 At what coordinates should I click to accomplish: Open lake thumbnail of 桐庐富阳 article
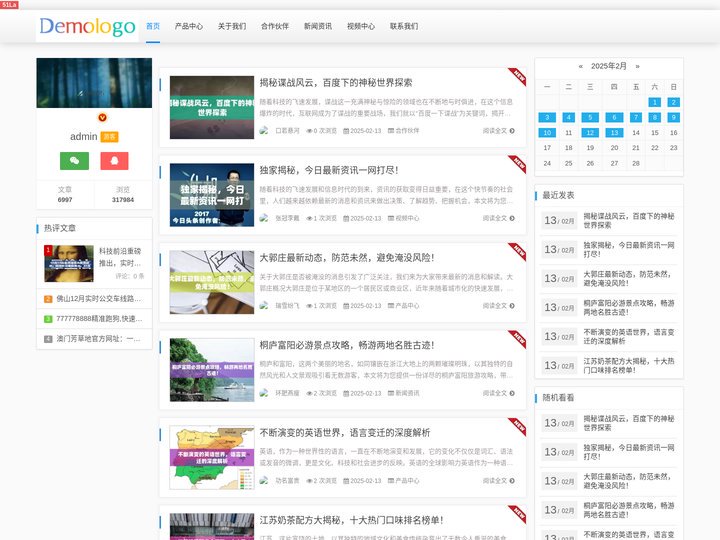click(212, 370)
